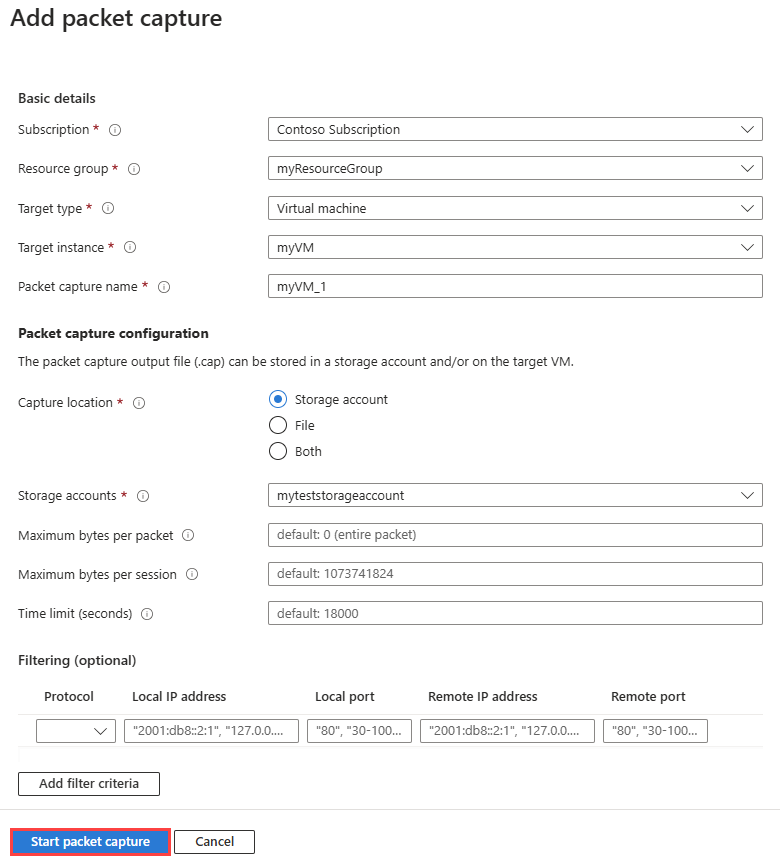Select the File capture location option
The width and height of the screenshot is (780, 868).
point(278,425)
